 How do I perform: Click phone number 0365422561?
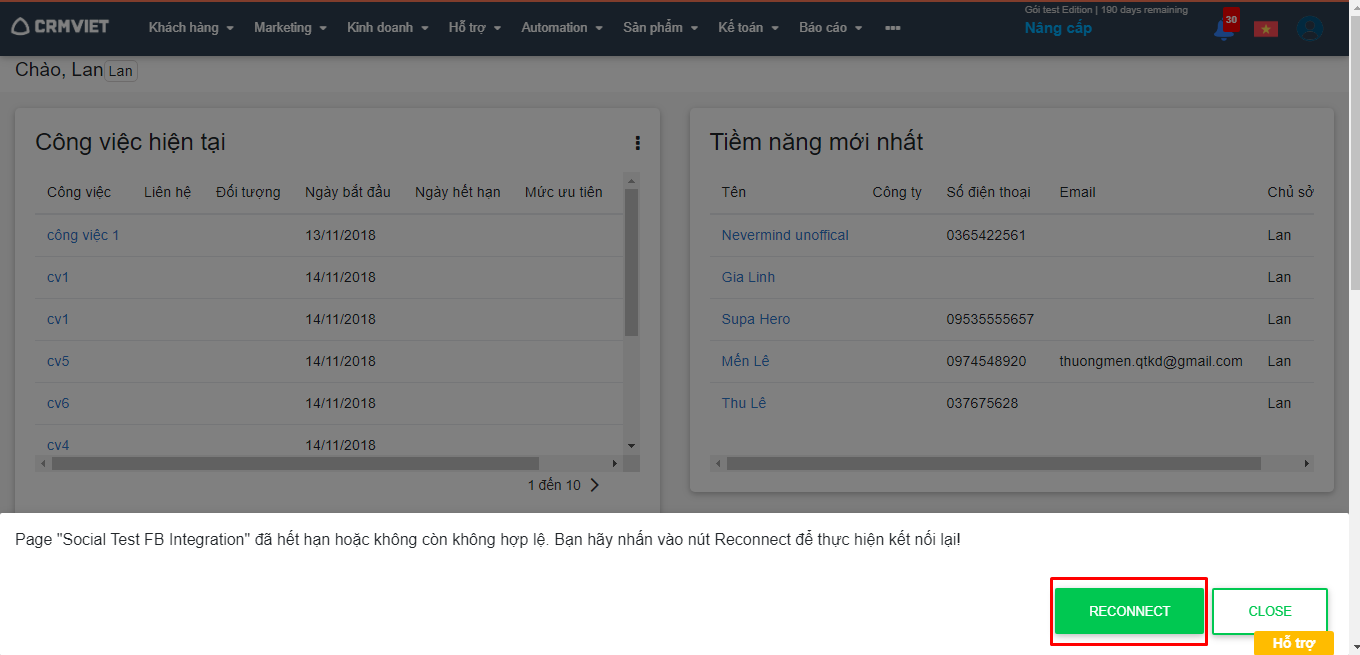[986, 235]
